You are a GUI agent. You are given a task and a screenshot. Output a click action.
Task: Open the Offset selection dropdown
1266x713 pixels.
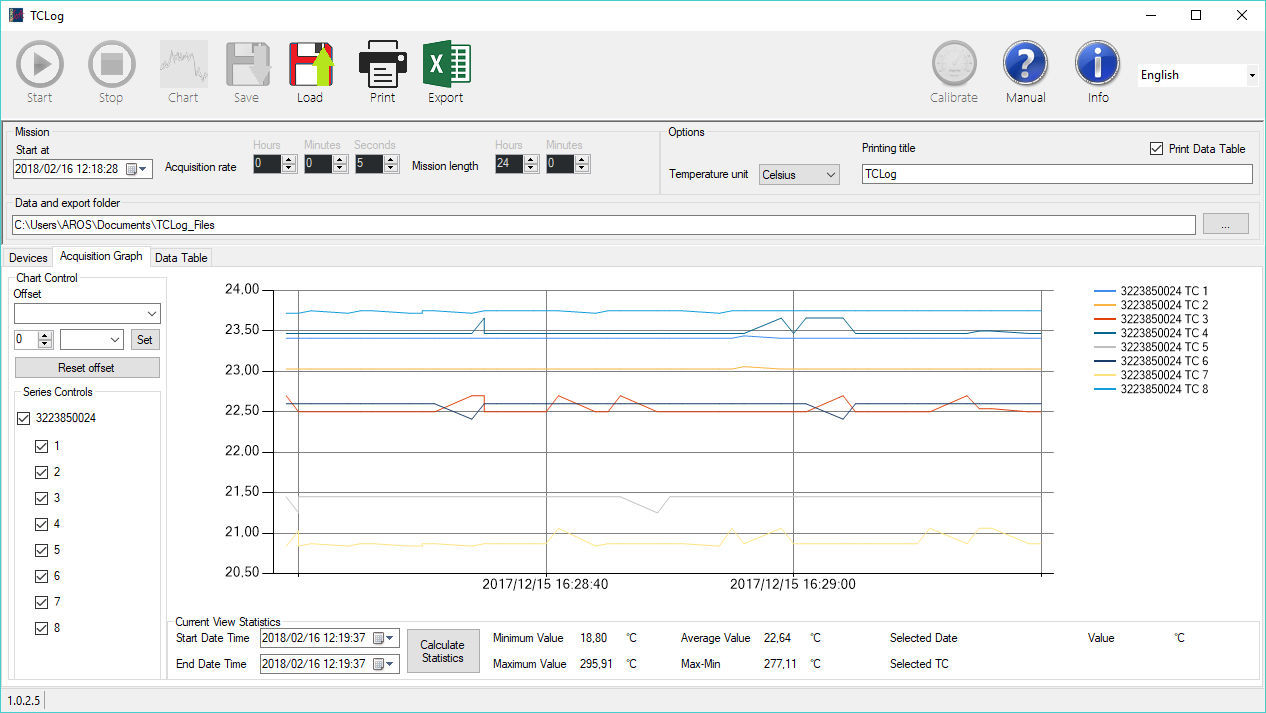pyautogui.click(x=87, y=313)
